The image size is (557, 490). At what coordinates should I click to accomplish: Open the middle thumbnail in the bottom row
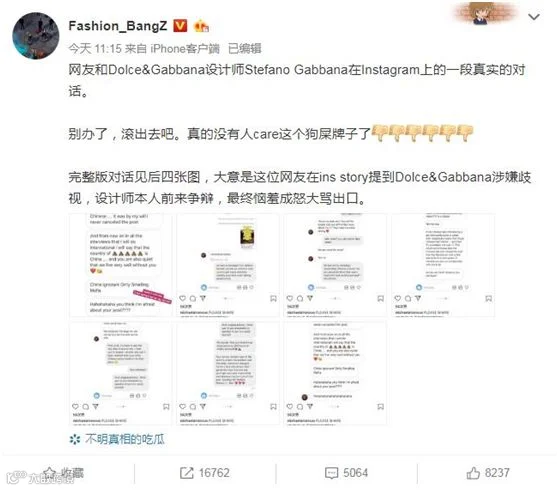(x=228, y=373)
